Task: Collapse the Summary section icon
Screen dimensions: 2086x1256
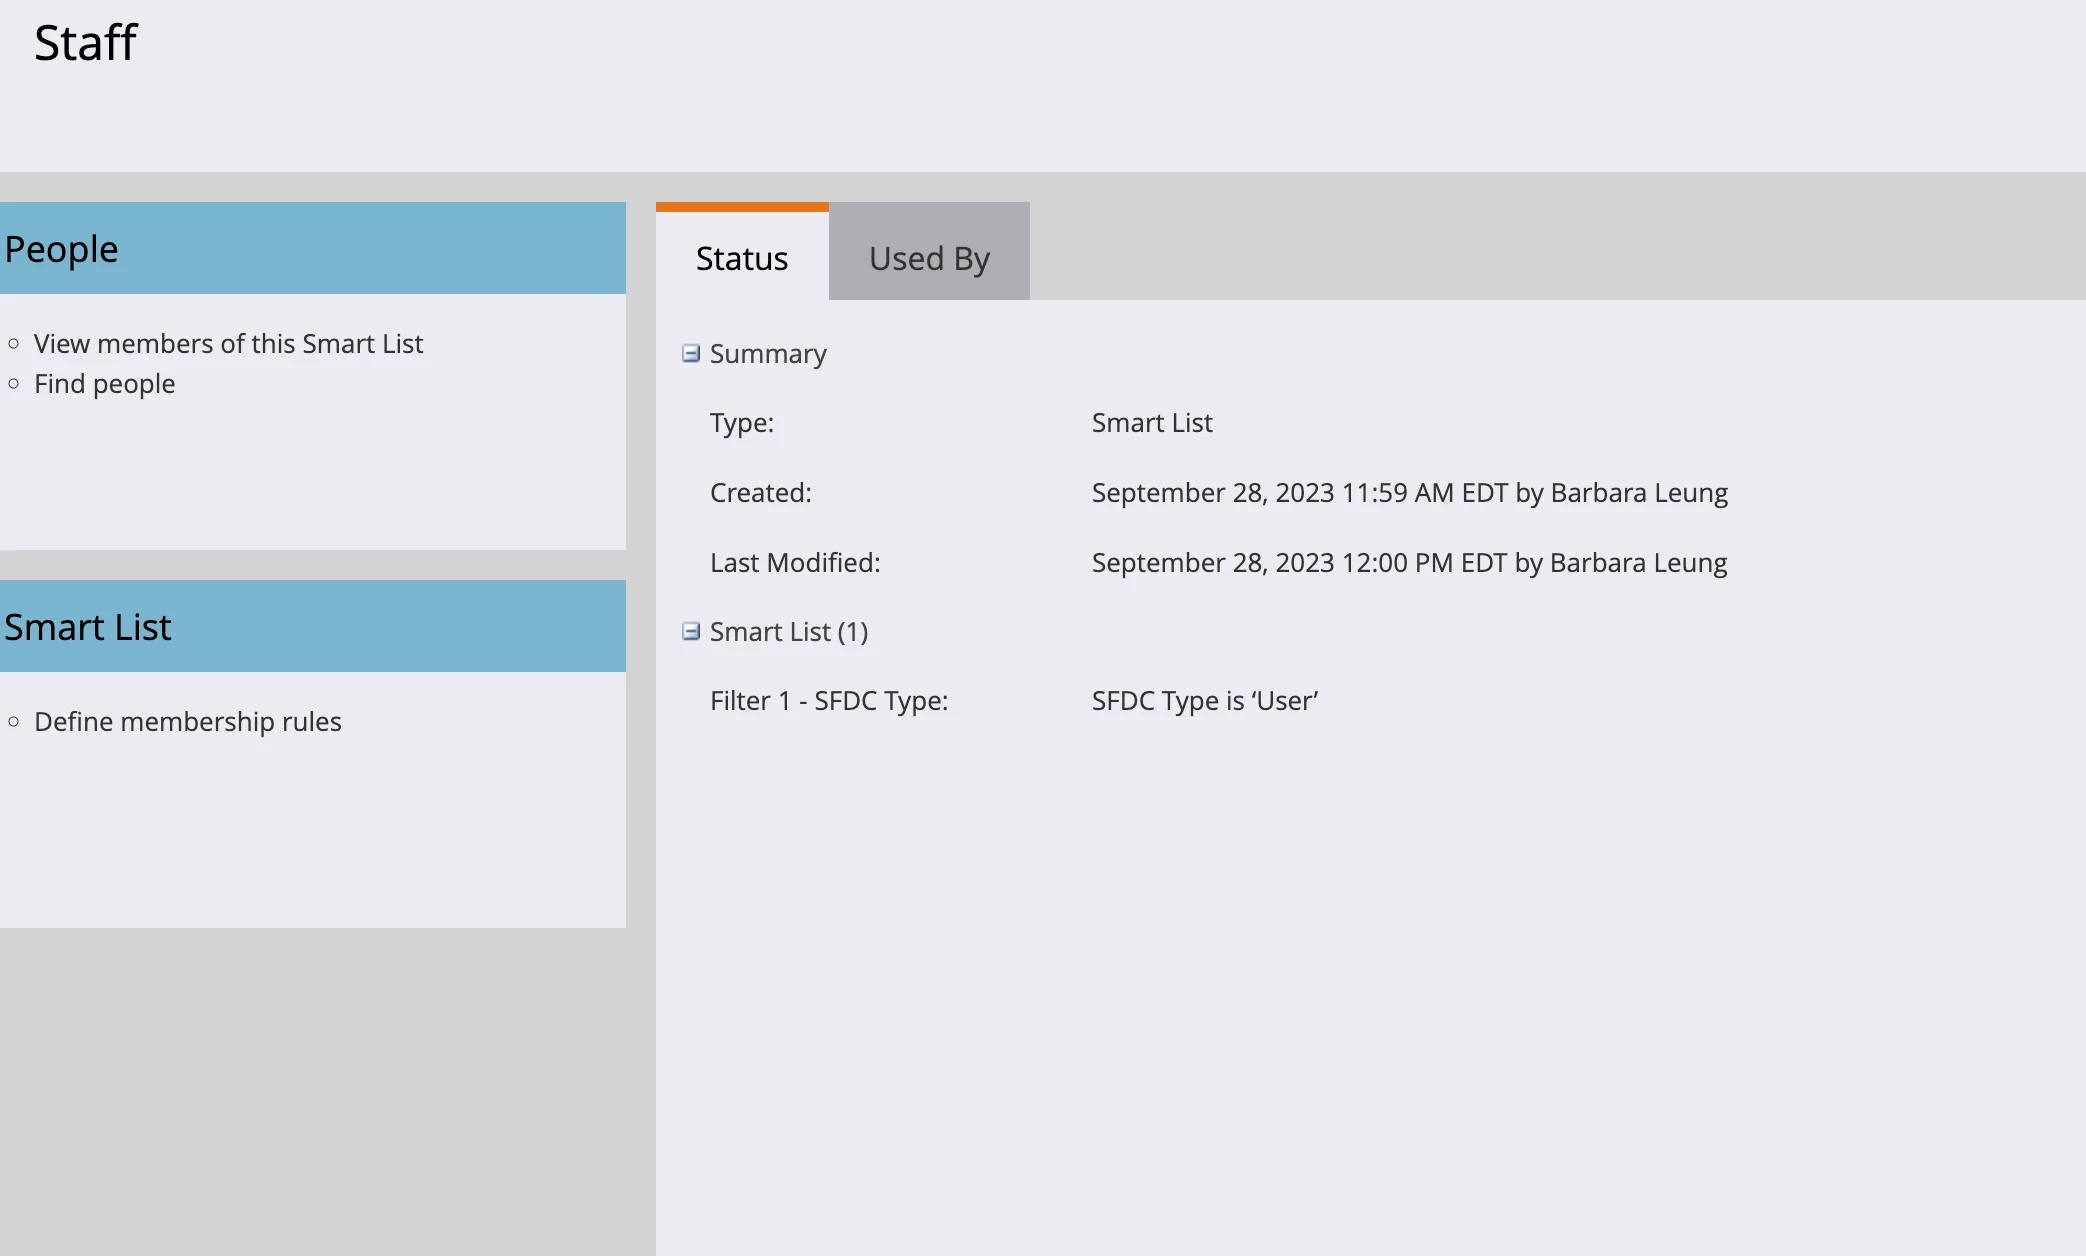Action: coord(690,353)
